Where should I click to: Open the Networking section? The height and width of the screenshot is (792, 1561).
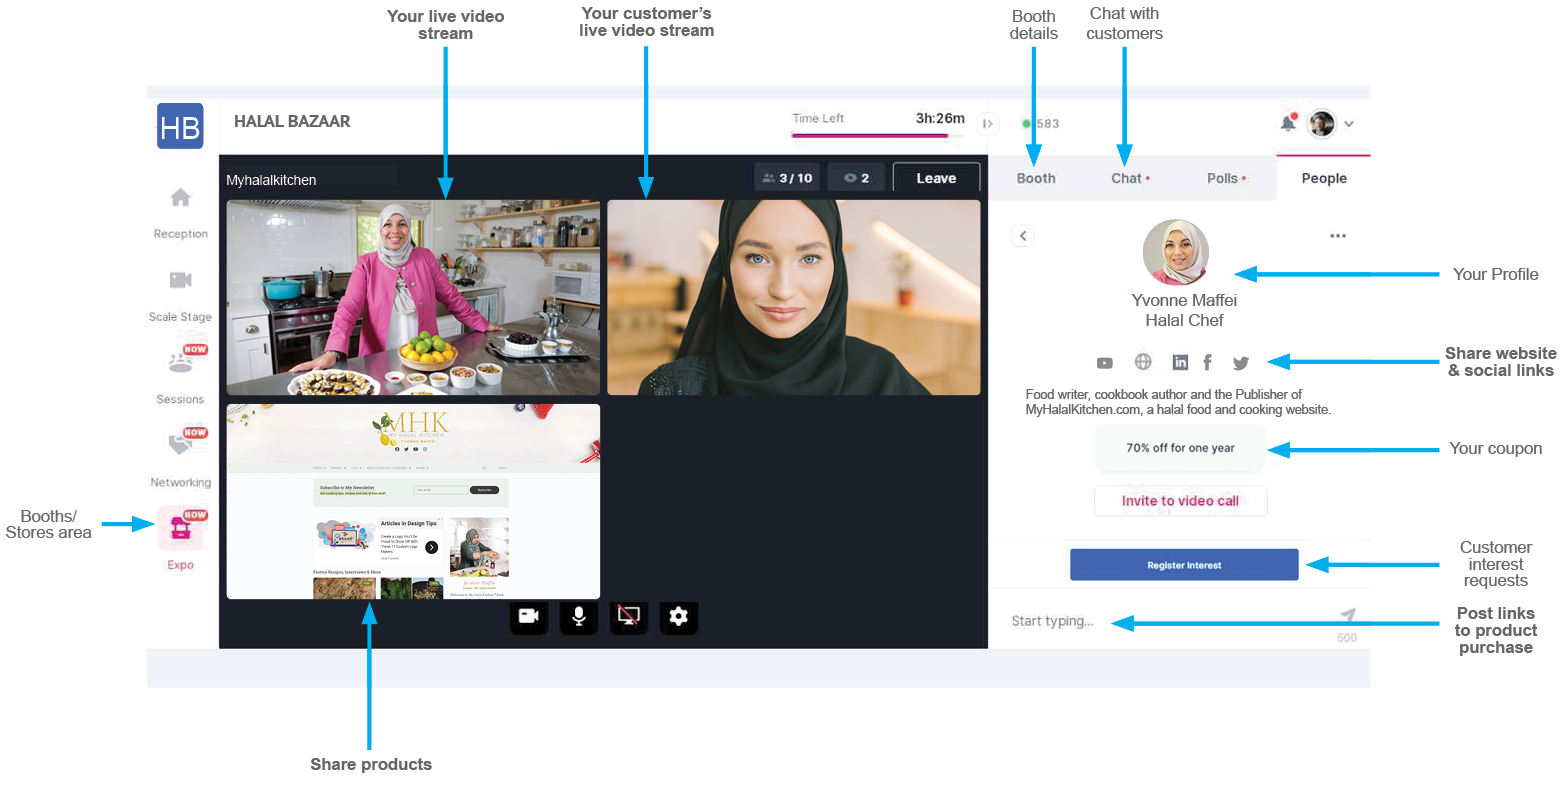click(180, 458)
